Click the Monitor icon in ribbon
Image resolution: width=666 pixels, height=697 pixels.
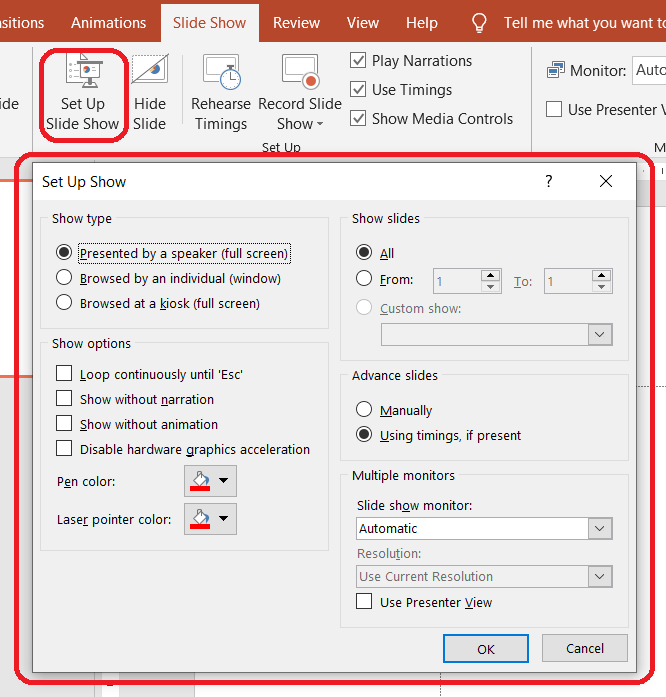(x=555, y=71)
